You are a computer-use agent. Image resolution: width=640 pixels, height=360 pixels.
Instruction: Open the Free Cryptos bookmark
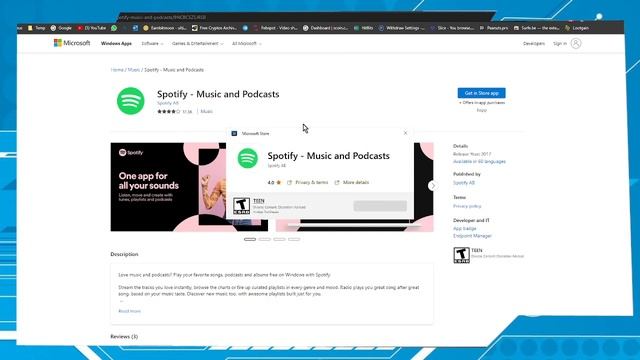coord(214,28)
